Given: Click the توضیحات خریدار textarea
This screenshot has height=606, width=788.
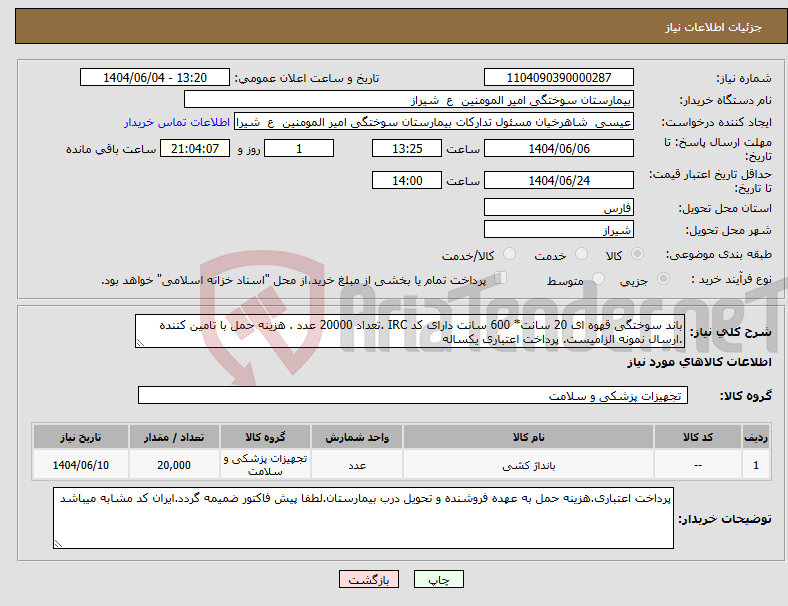Looking at the screenshot, I should click(363, 518).
